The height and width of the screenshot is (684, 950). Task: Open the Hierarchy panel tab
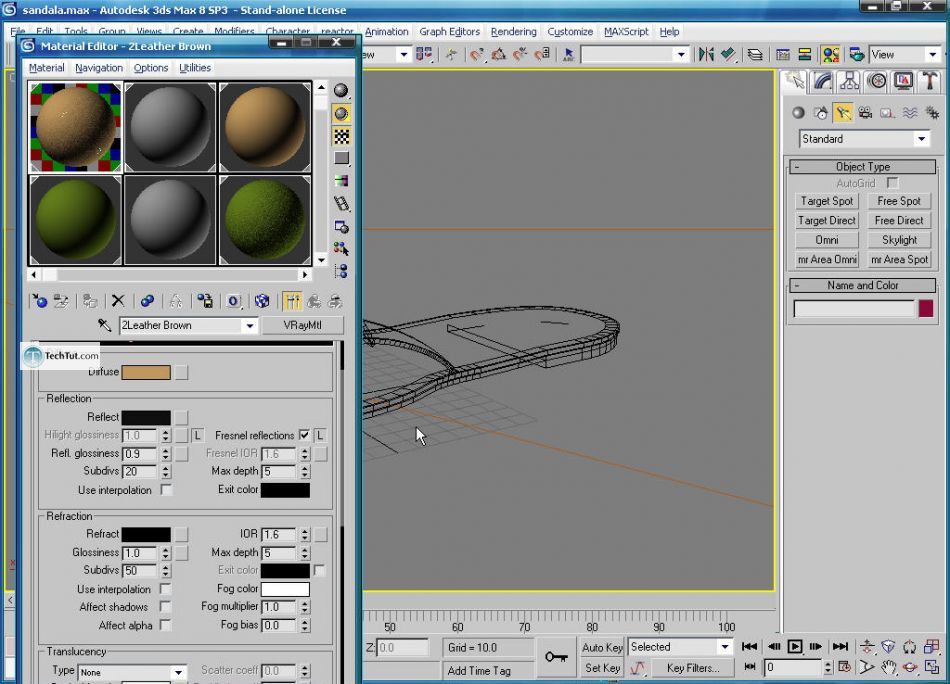point(849,81)
